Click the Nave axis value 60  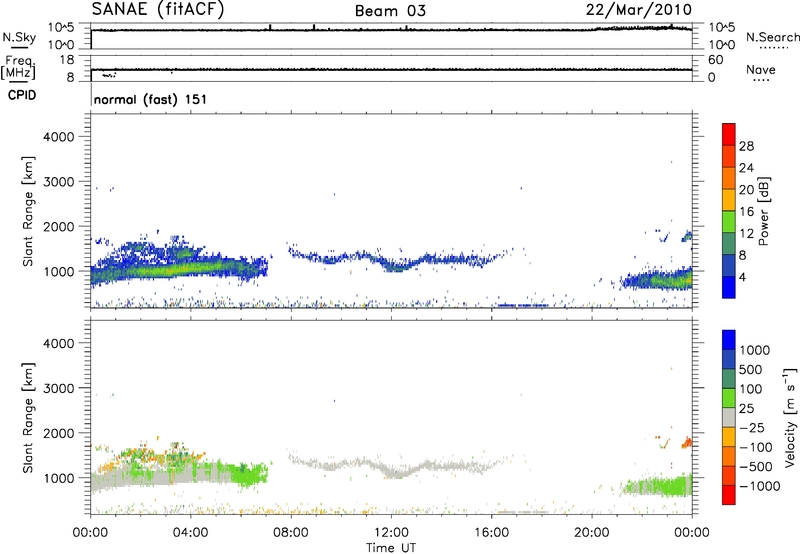click(716, 60)
